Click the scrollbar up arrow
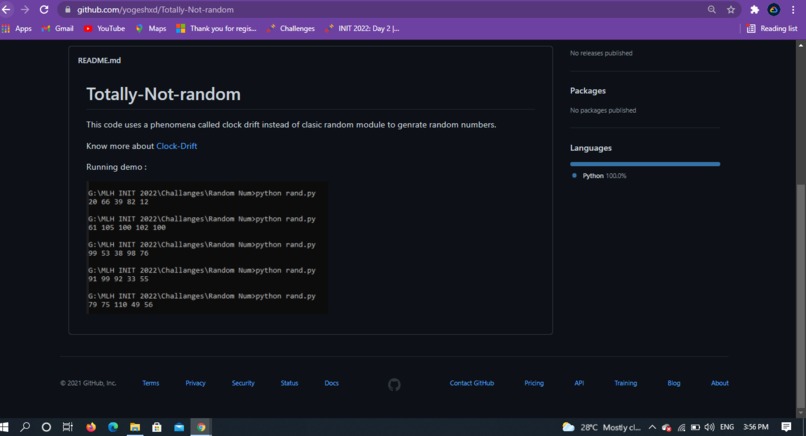The image size is (806, 436). (x=800, y=45)
